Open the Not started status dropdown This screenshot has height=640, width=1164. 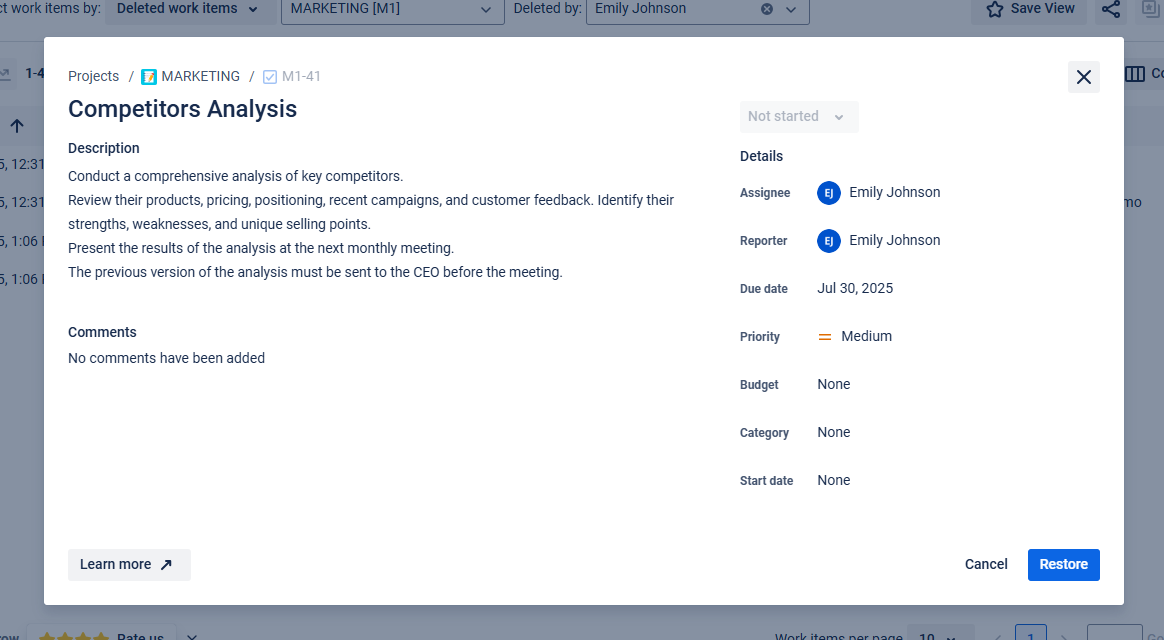pyautogui.click(x=798, y=117)
